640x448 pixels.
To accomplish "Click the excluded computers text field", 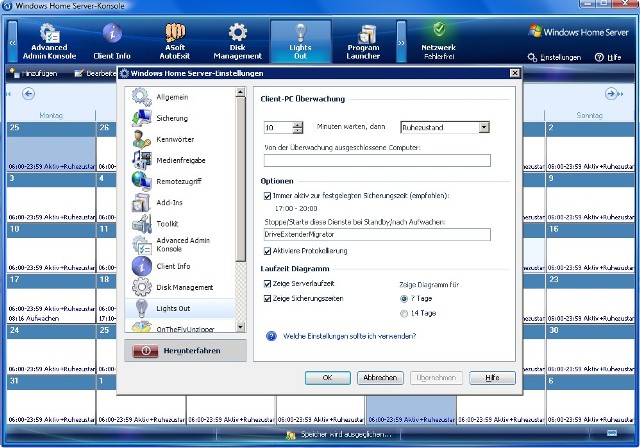I will tap(377, 160).
